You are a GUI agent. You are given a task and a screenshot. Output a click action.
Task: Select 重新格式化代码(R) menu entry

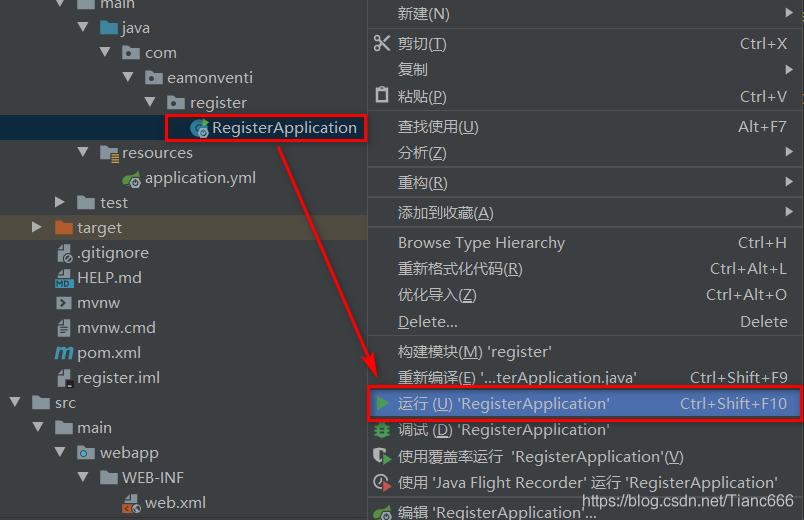585,269
